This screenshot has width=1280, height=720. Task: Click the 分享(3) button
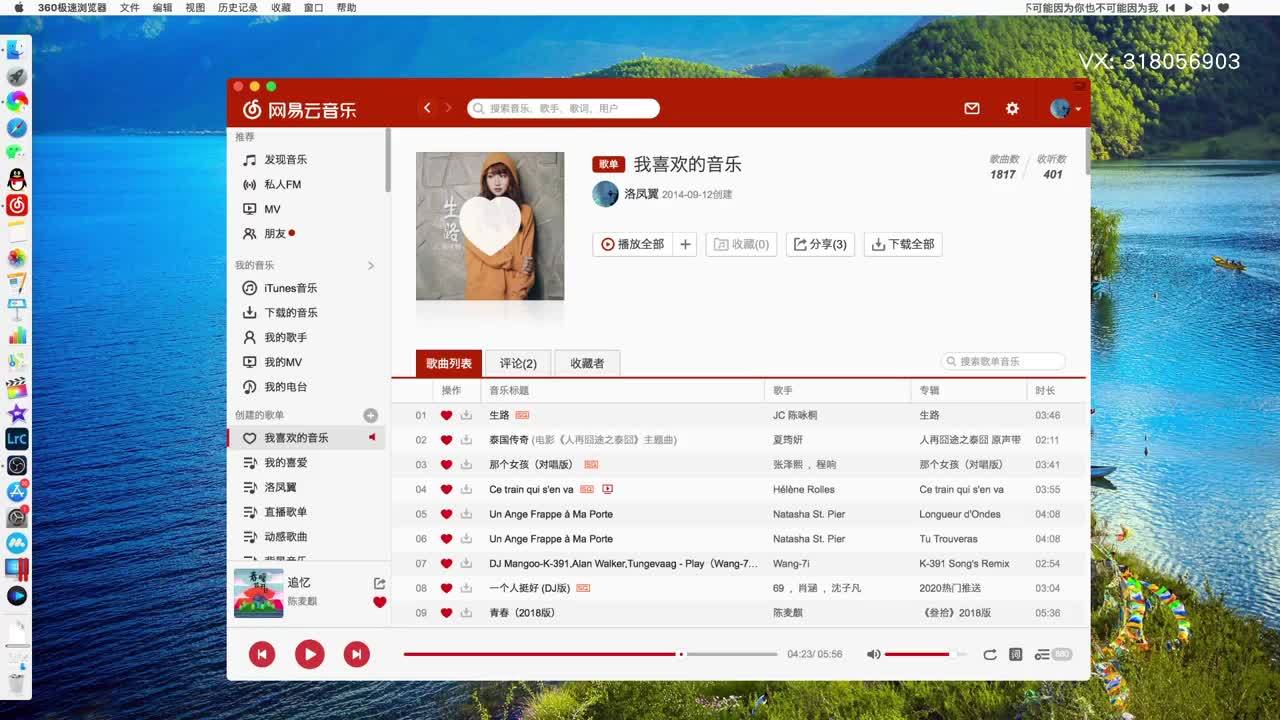point(820,244)
